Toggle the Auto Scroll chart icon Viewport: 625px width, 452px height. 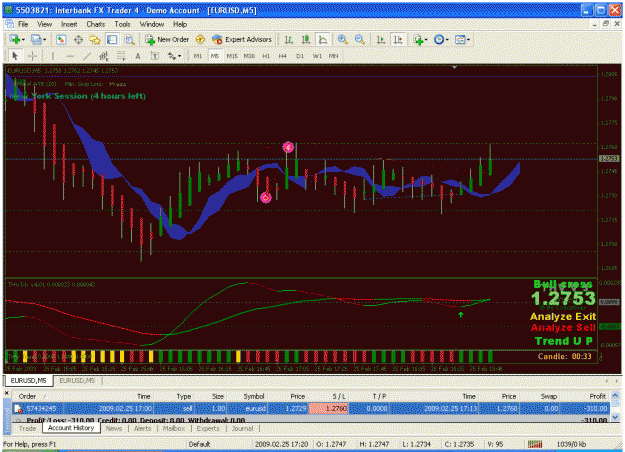(381, 39)
